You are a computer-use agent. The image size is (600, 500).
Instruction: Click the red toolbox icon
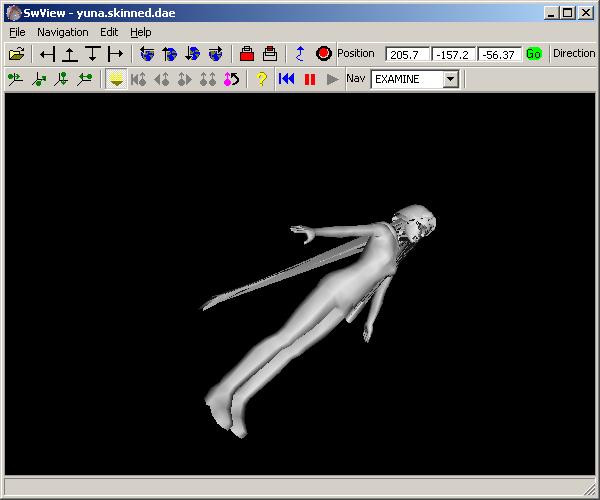246,54
